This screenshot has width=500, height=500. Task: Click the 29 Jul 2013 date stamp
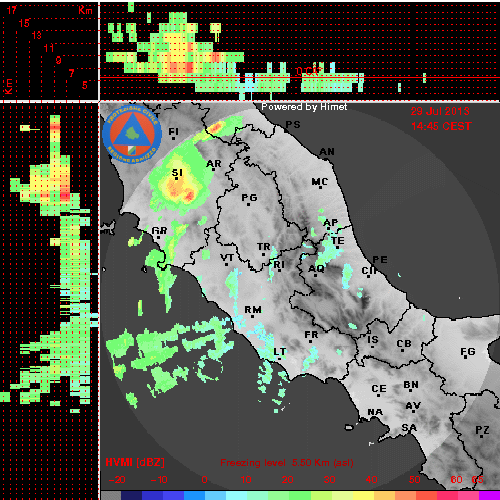click(x=440, y=111)
